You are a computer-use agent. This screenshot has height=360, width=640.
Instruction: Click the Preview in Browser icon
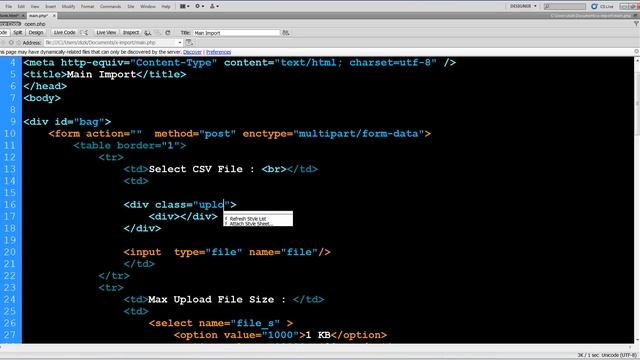pyautogui.click(x=148, y=32)
